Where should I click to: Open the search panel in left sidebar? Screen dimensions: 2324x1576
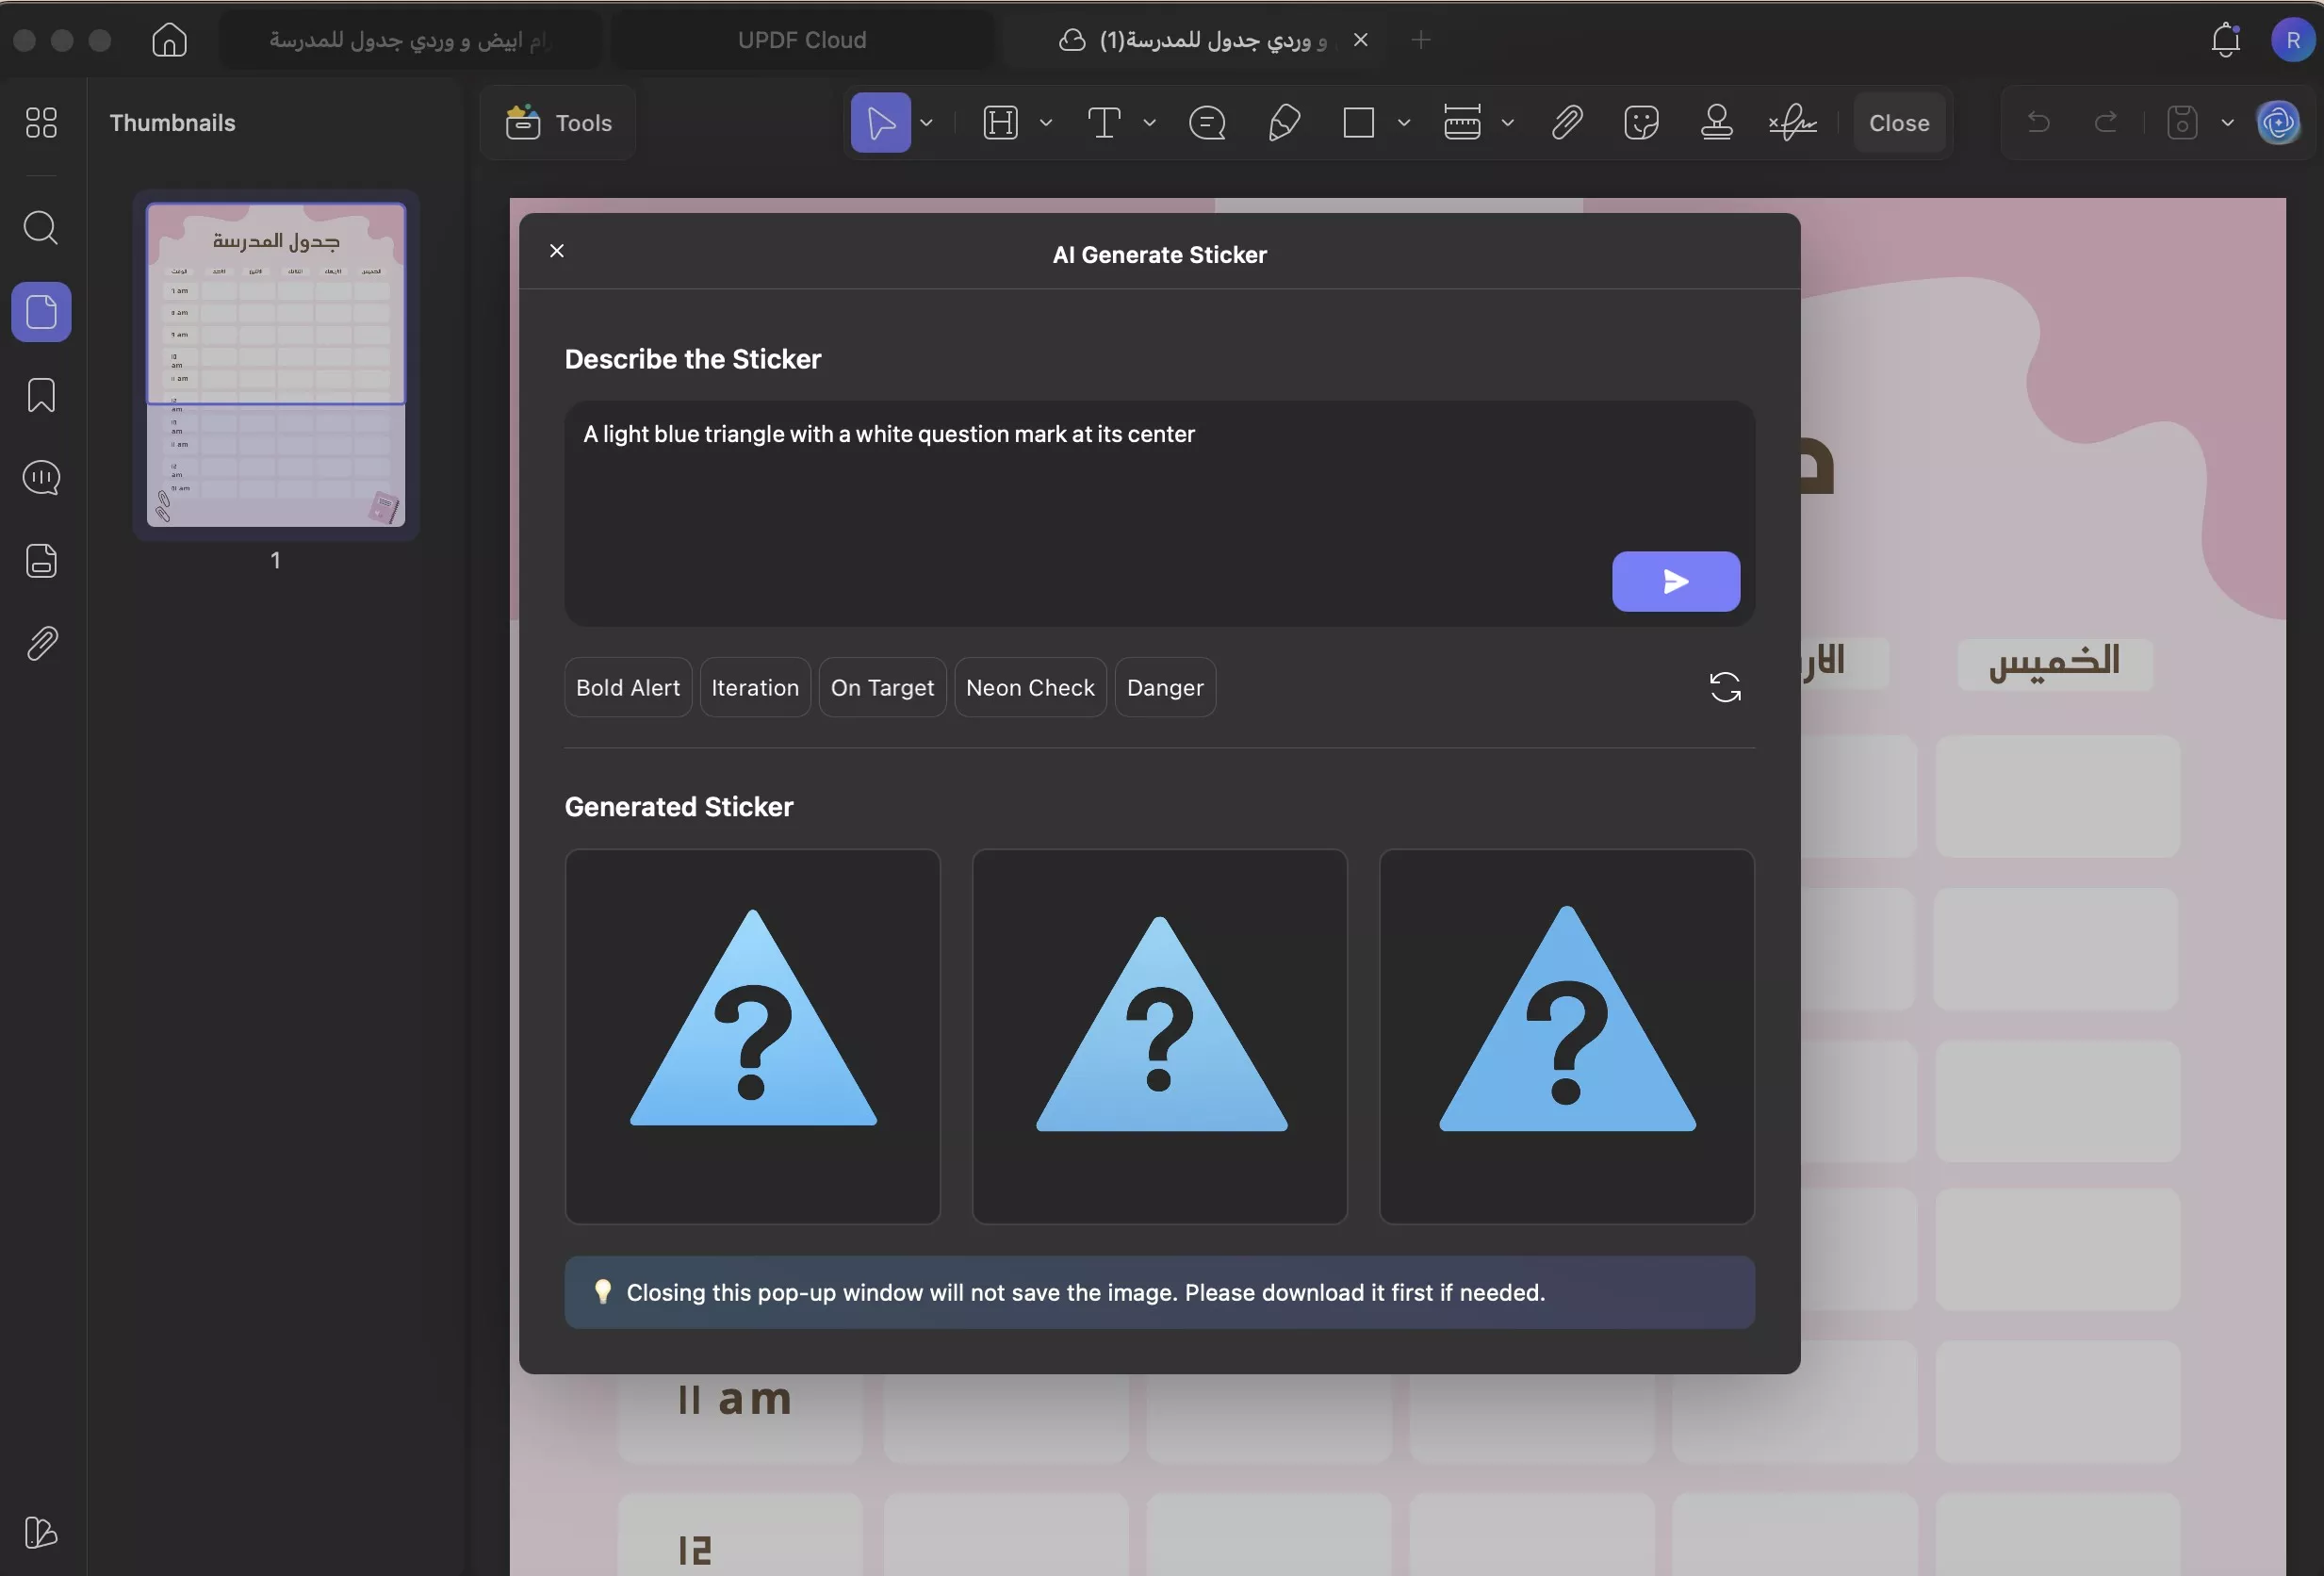(x=41, y=228)
